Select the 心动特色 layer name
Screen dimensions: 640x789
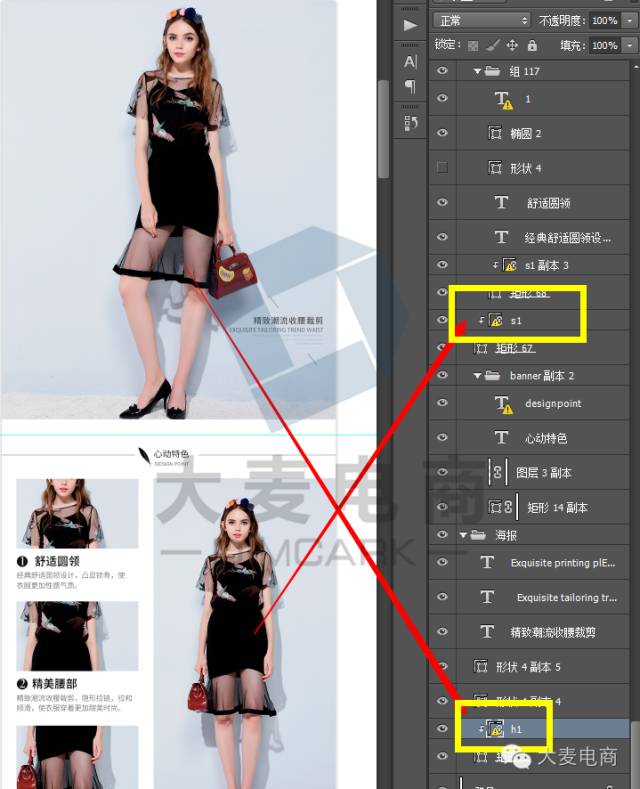pyautogui.click(x=546, y=438)
